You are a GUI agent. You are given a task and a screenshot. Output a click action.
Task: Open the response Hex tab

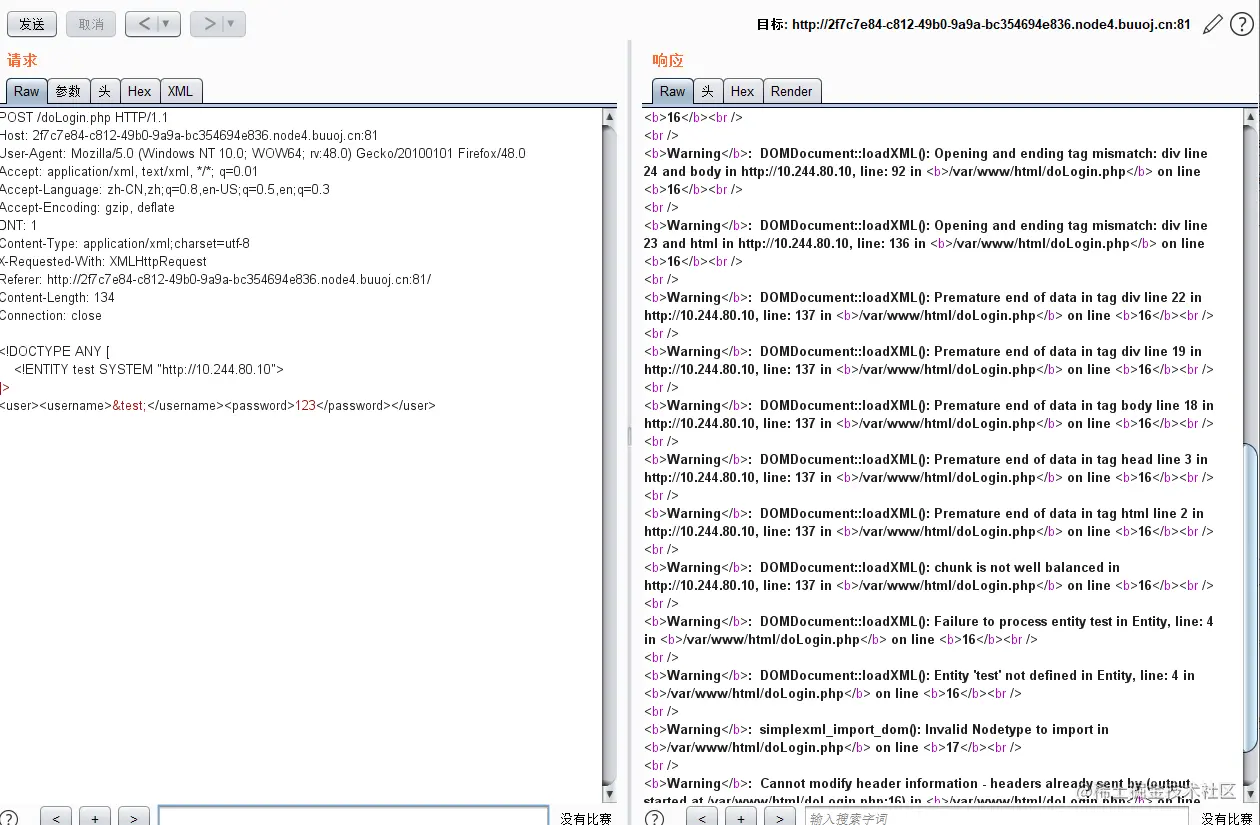[743, 91]
